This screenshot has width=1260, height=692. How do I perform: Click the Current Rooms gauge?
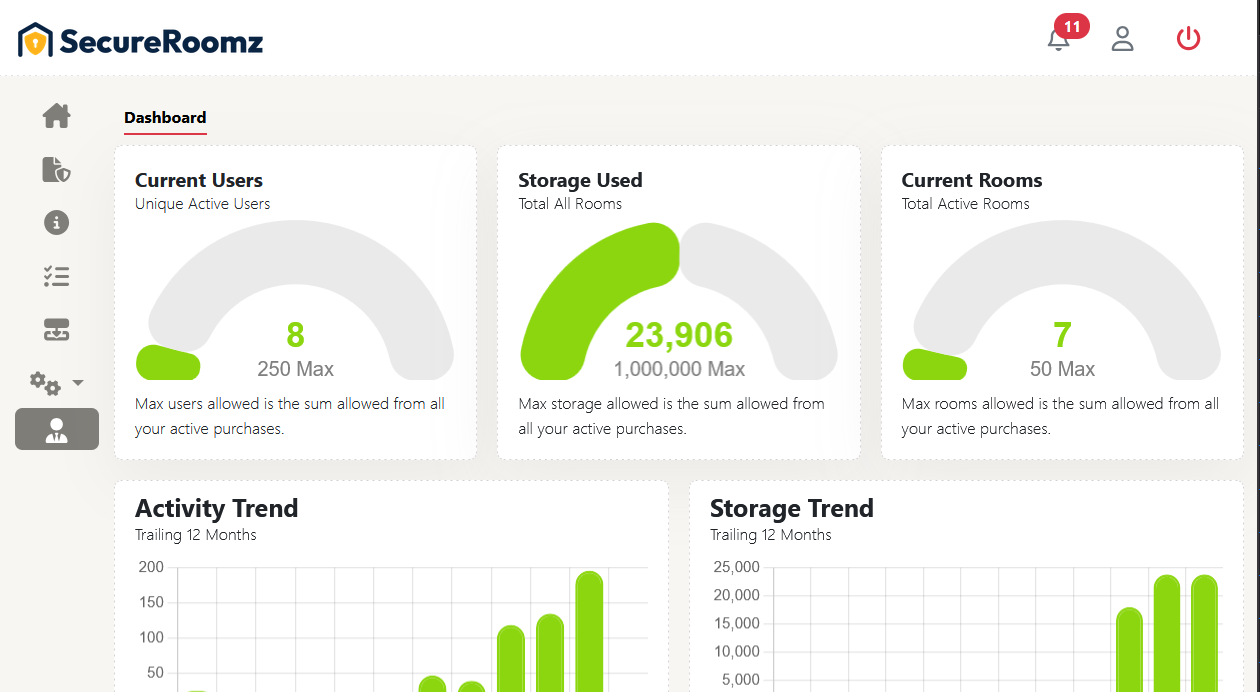(1061, 300)
